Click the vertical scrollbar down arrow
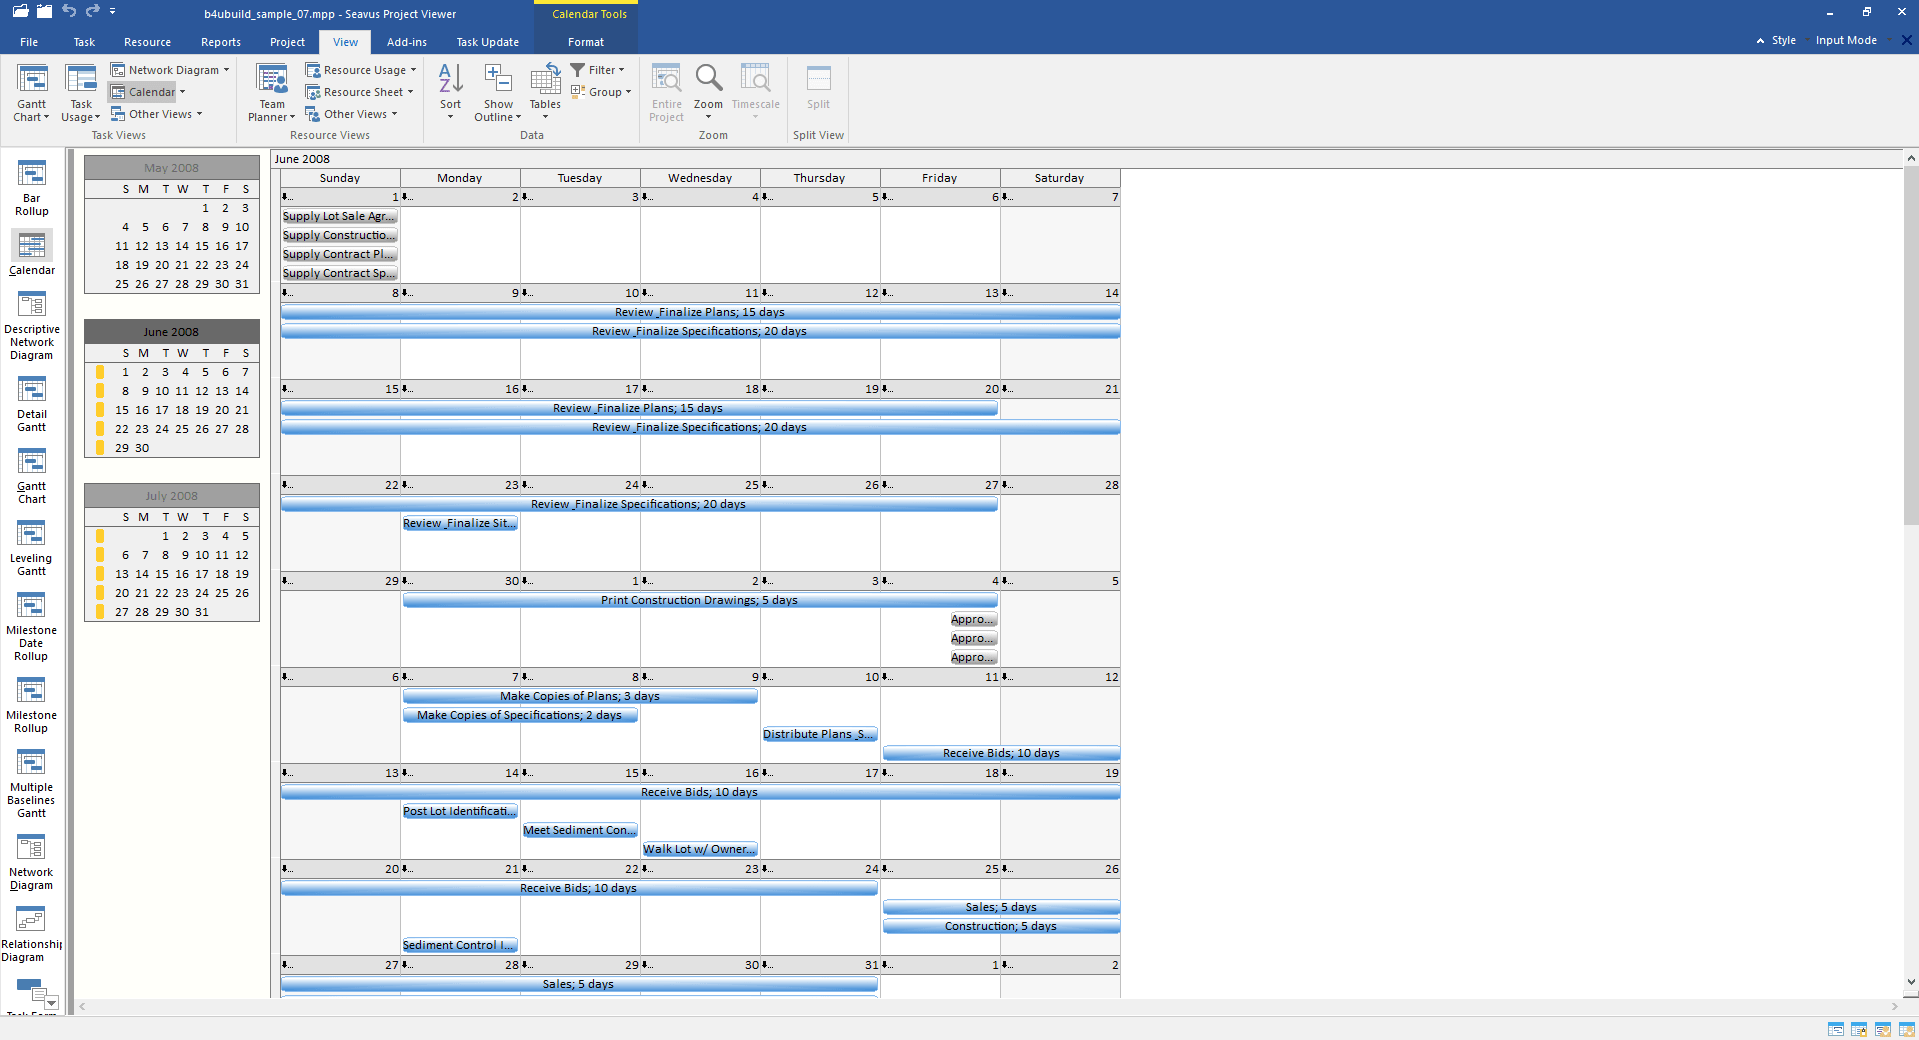The height and width of the screenshot is (1040, 1919). [1911, 982]
